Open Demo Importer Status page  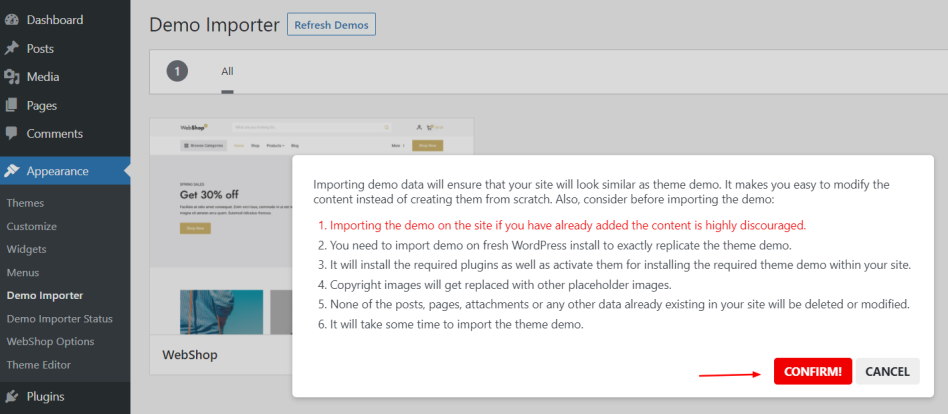tap(59, 319)
